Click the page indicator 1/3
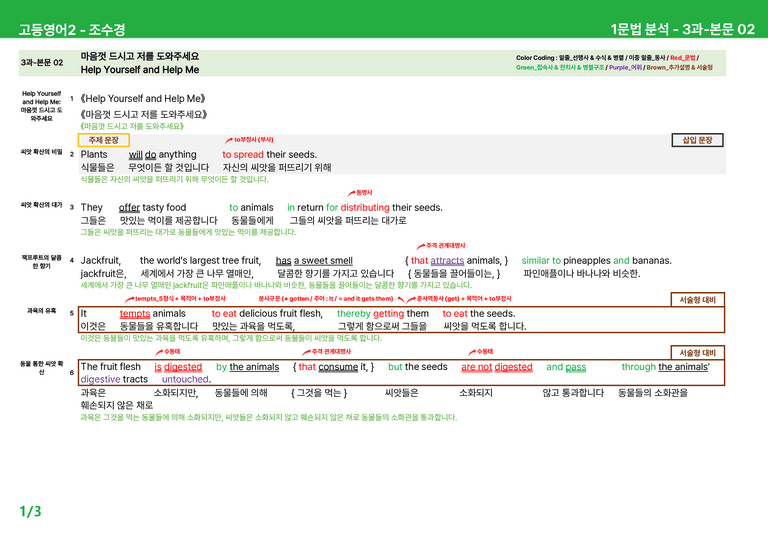Screen dimensions: 768x543 [30, 512]
